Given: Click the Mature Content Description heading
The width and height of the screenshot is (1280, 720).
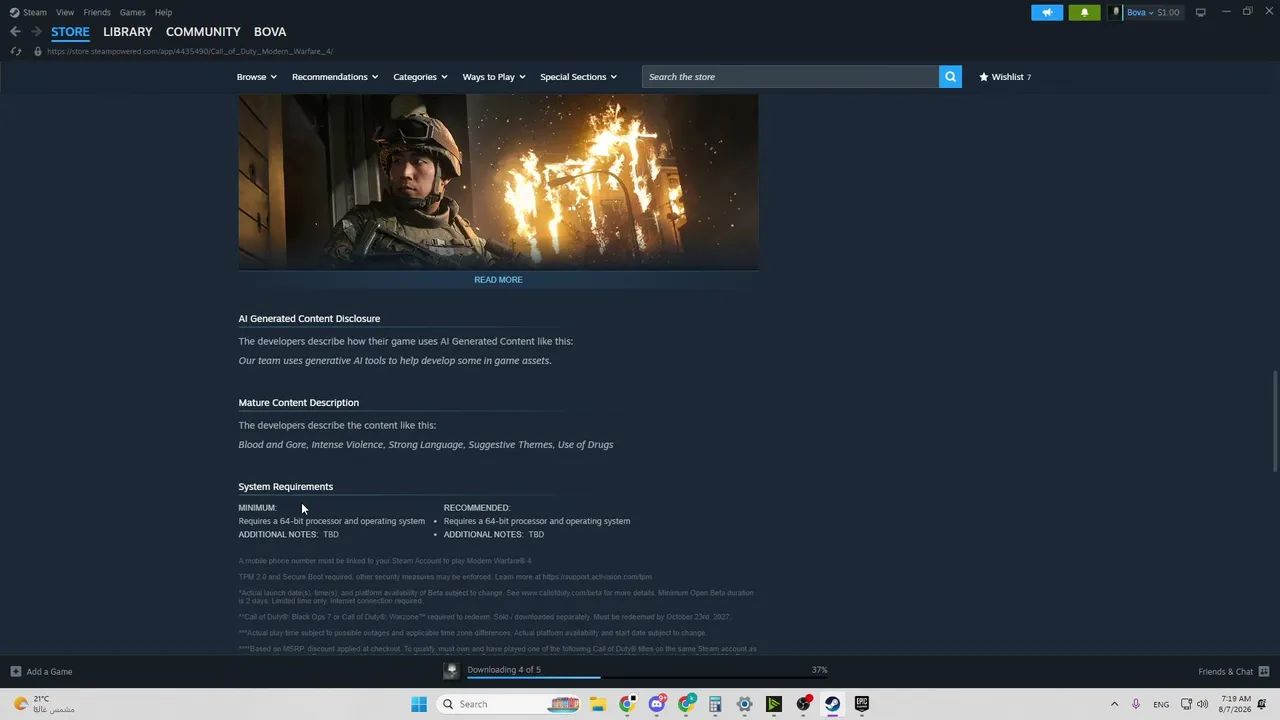Looking at the screenshot, I should (x=298, y=403).
